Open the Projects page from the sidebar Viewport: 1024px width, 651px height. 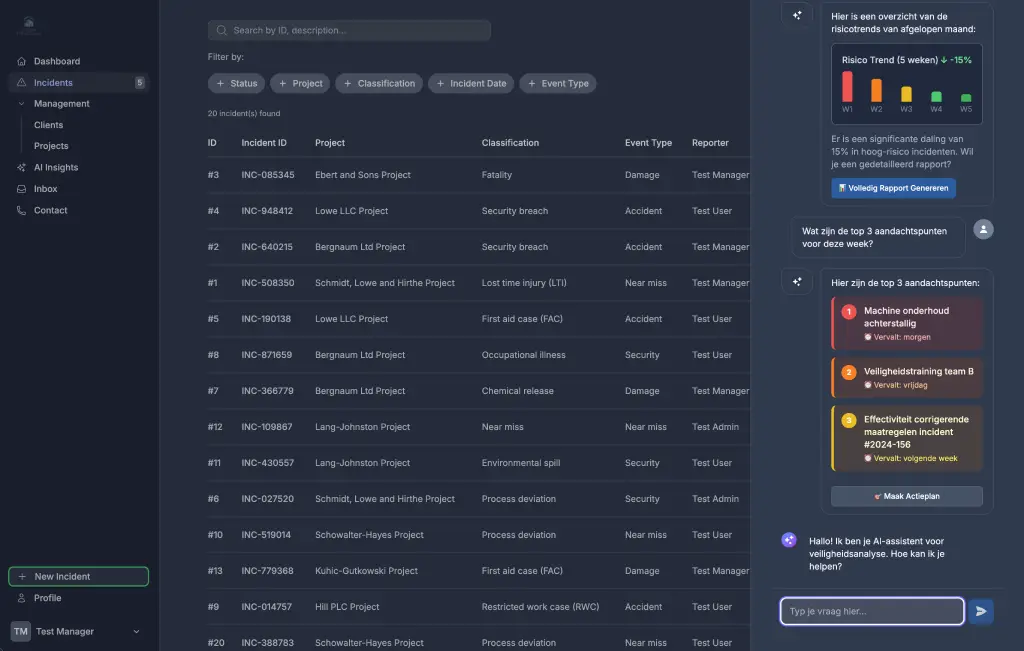click(50, 146)
